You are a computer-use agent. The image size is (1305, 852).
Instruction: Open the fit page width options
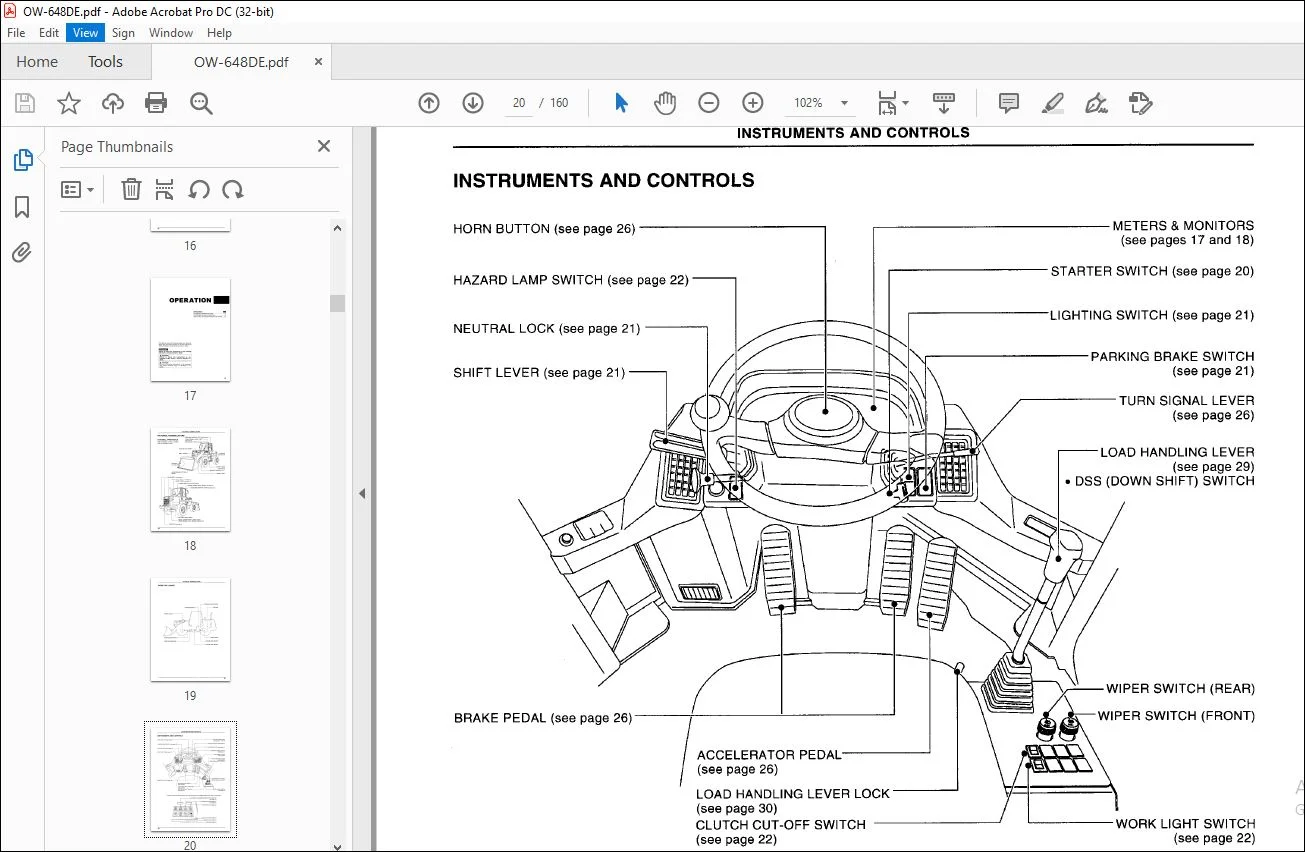point(892,103)
